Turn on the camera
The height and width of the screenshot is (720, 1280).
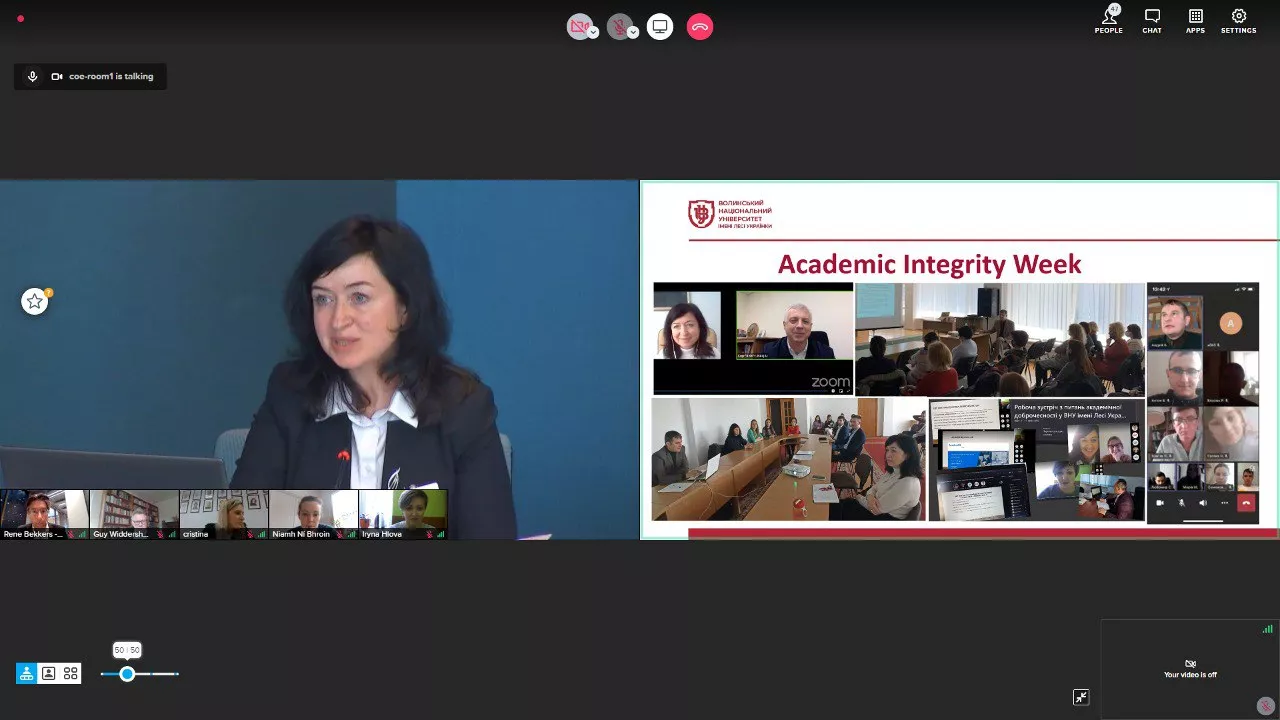pyautogui.click(x=577, y=27)
